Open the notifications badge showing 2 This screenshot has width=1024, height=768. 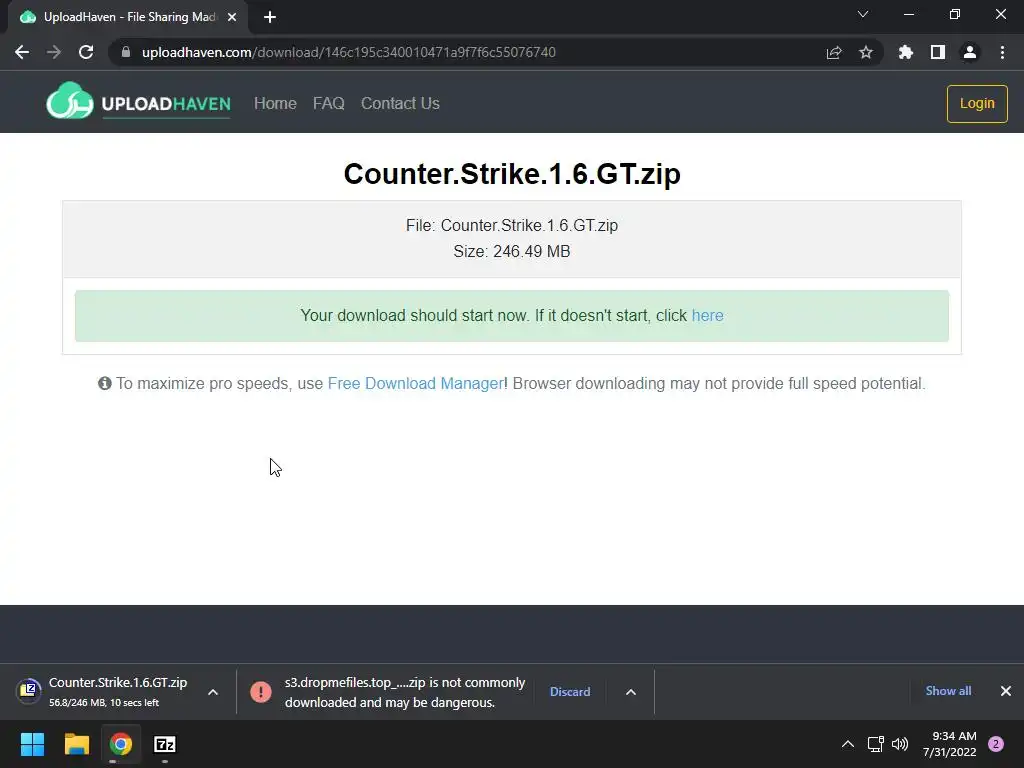[x=996, y=744]
